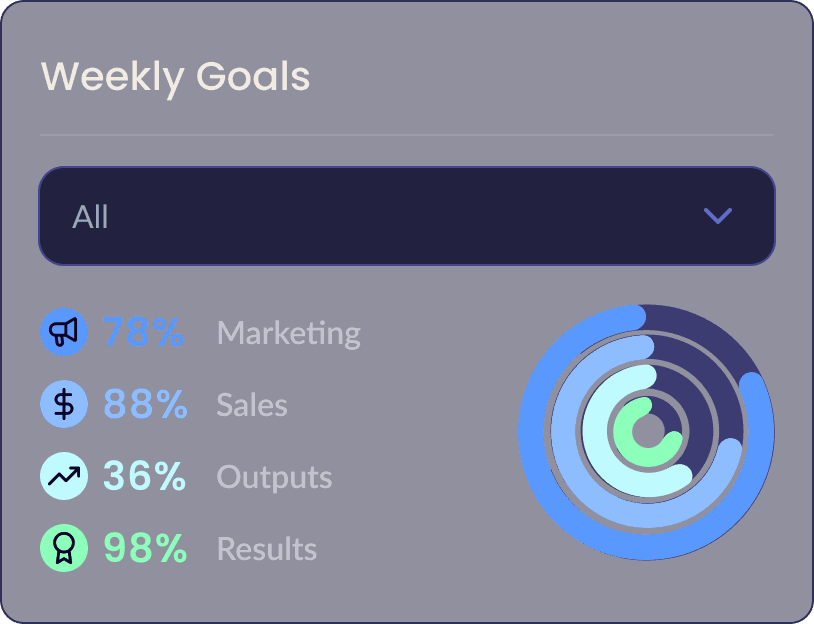Click the Weekly Goals heading
This screenshot has width=814, height=624.
click(175, 77)
